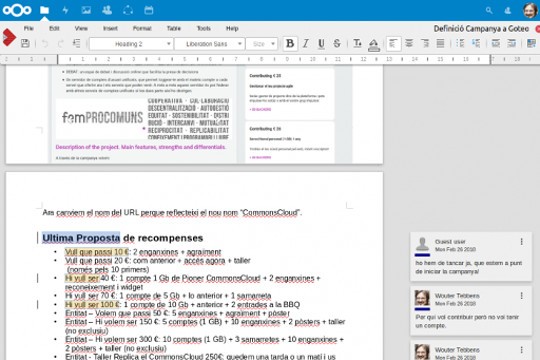Open the Format menu
This screenshot has width=540, height=360.
pyautogui.click(x=142, y=28)
